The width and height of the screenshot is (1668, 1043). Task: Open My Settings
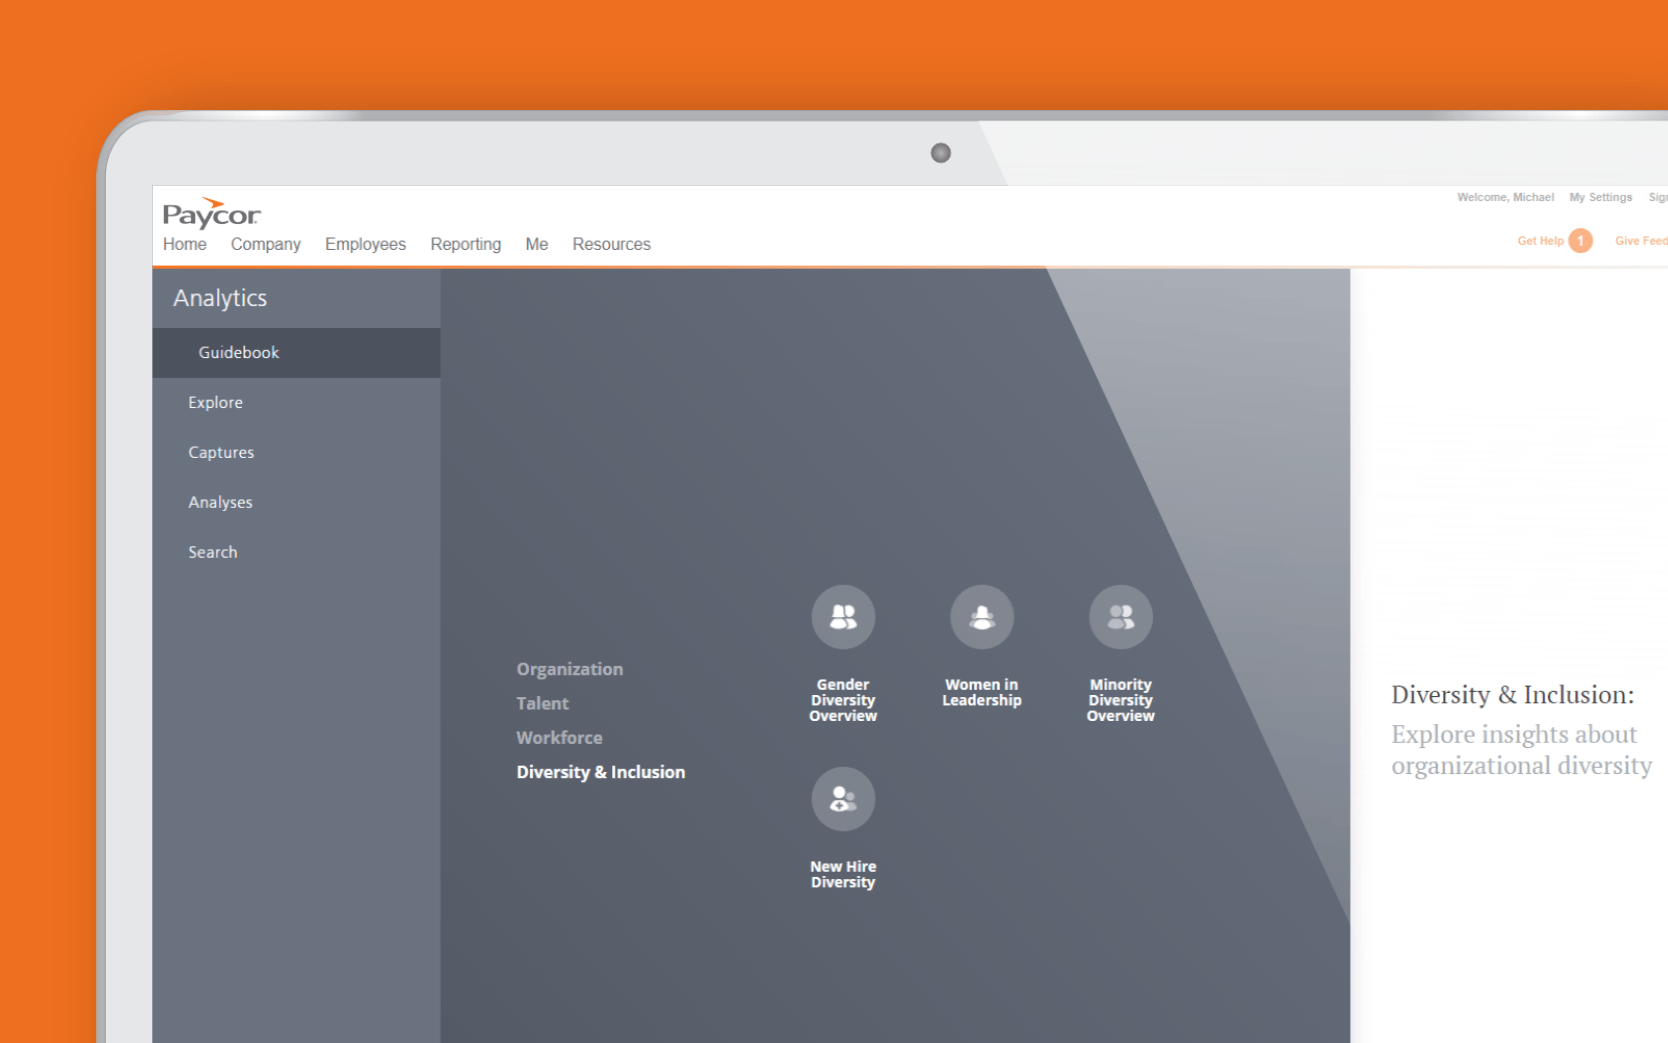(x=1601, y=198)
